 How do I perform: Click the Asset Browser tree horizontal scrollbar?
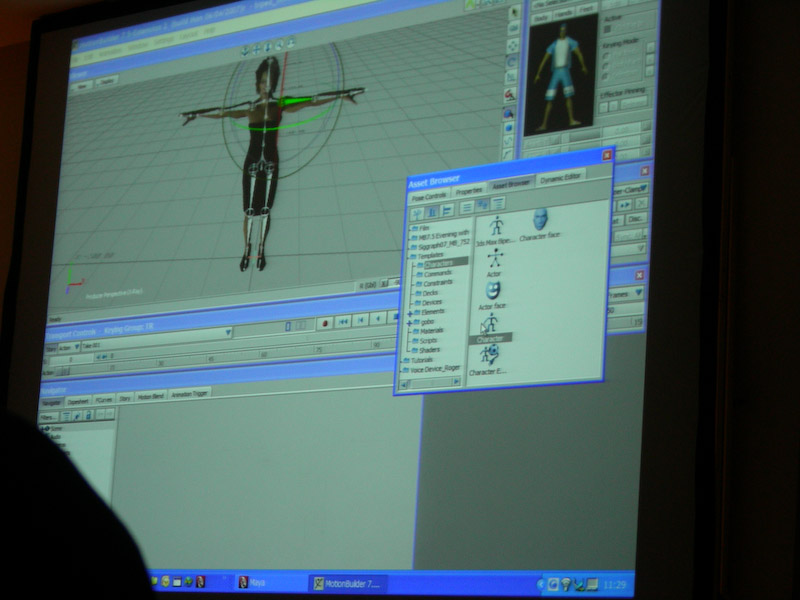coord(432,383)
